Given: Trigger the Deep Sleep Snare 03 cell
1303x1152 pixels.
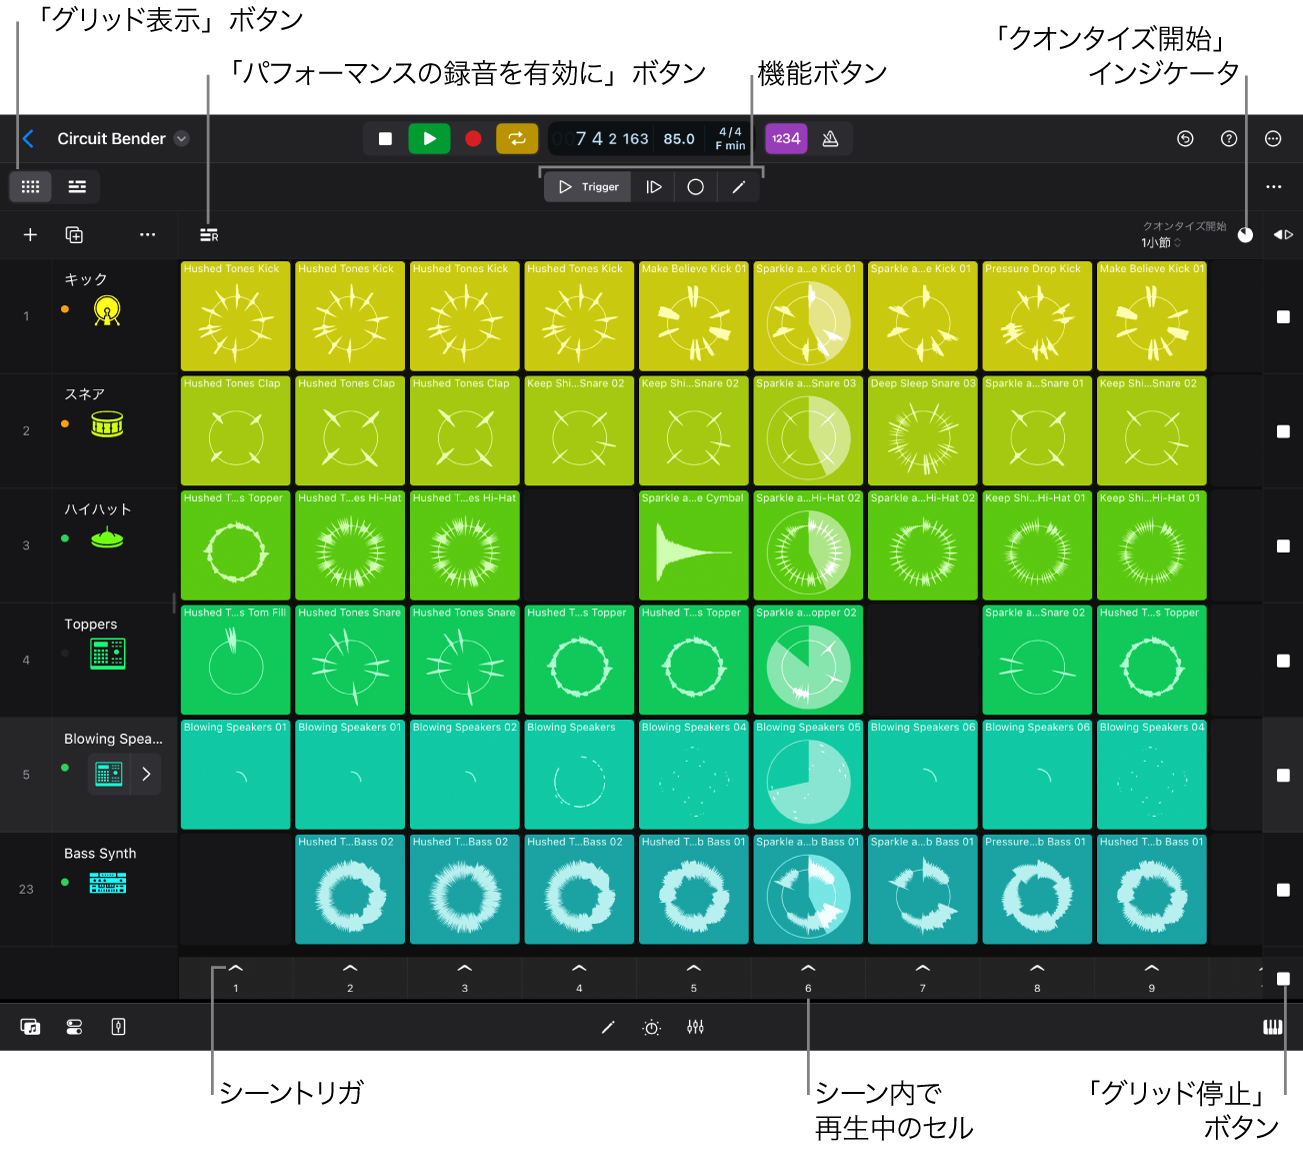Looking at the screenshot, I should (x=923, y=431).
